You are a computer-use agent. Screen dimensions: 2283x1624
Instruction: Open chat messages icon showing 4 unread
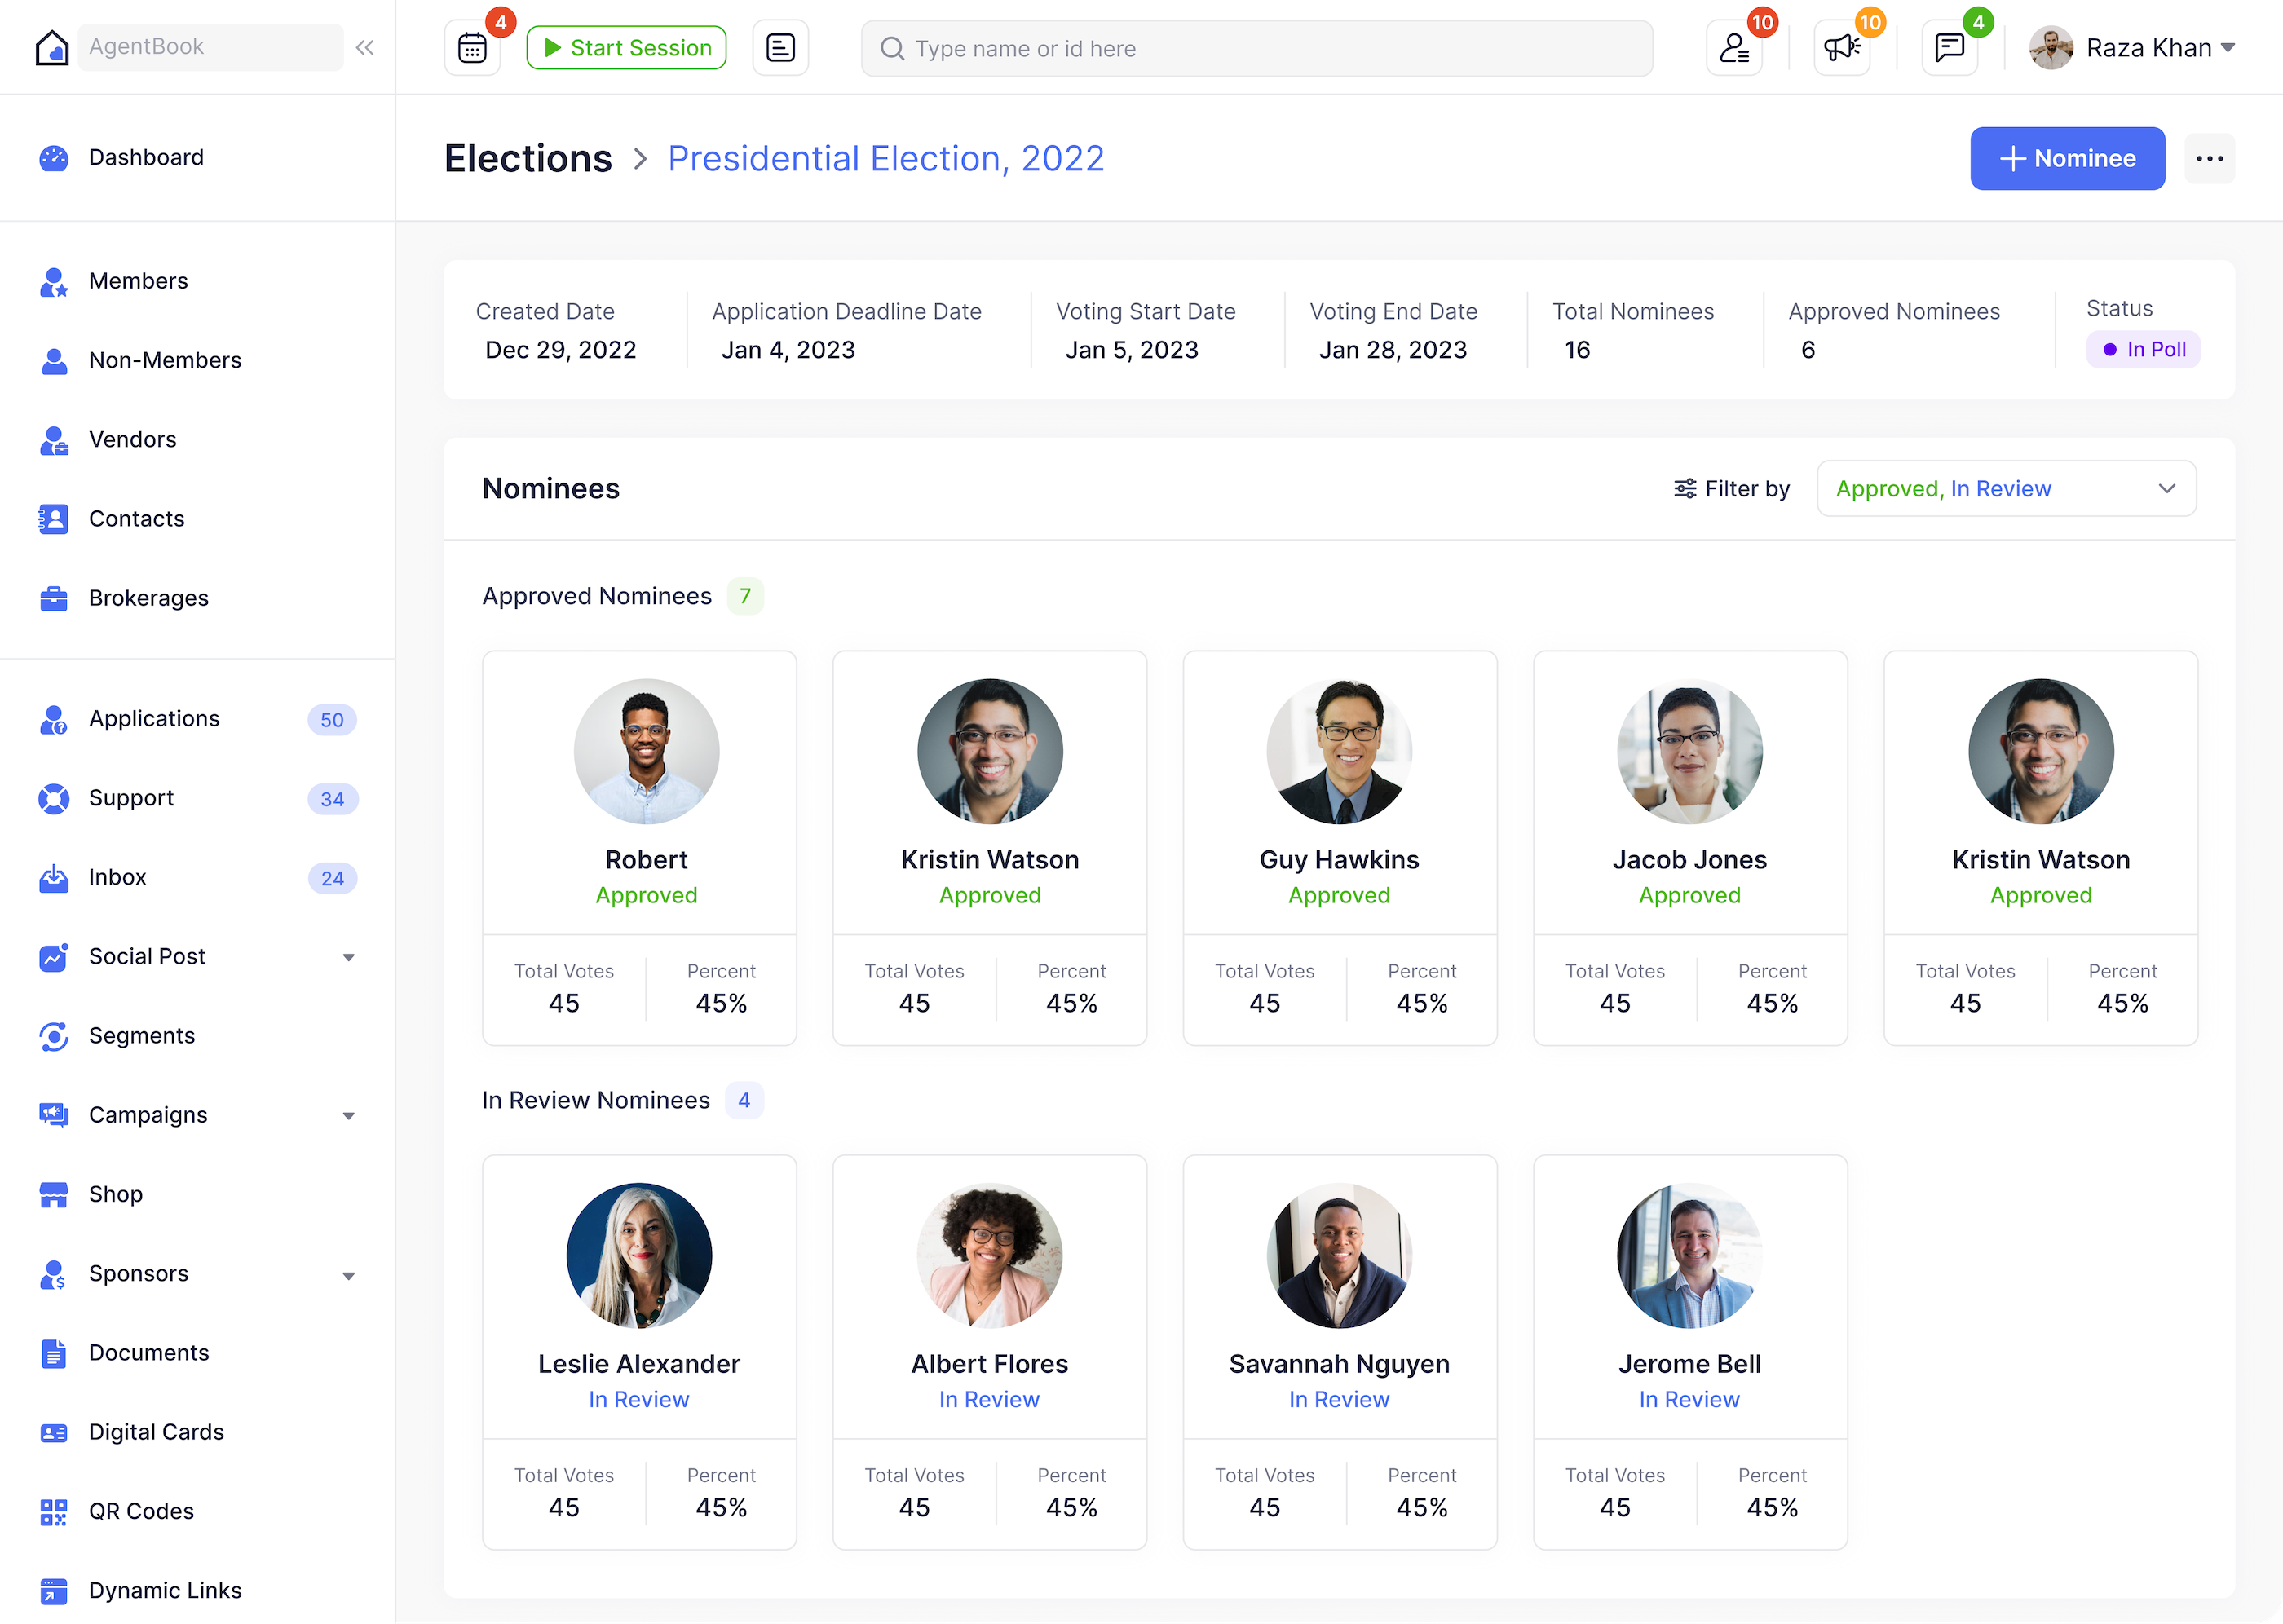[x=1948, y=47]
